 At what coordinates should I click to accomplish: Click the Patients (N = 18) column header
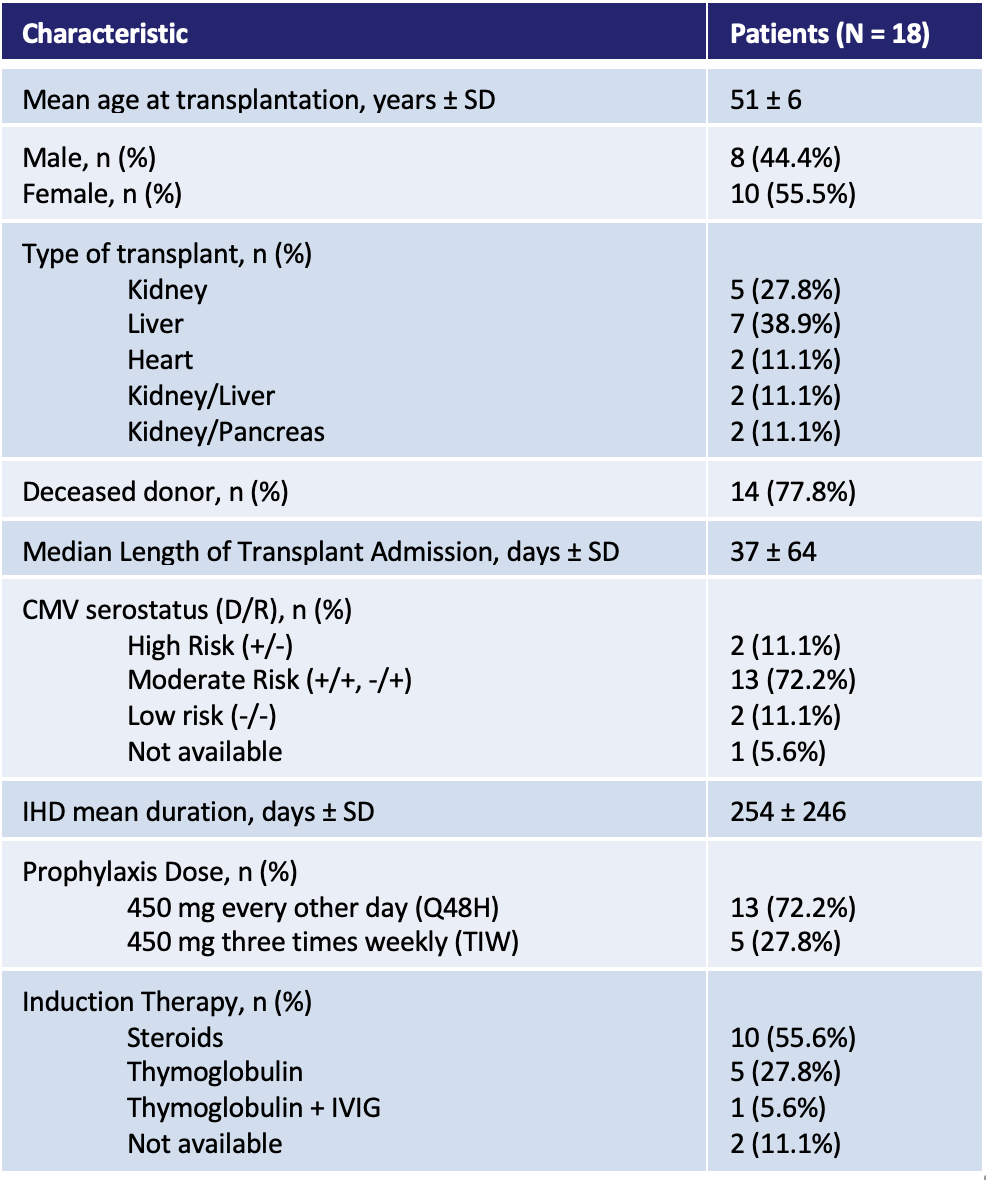830,34
